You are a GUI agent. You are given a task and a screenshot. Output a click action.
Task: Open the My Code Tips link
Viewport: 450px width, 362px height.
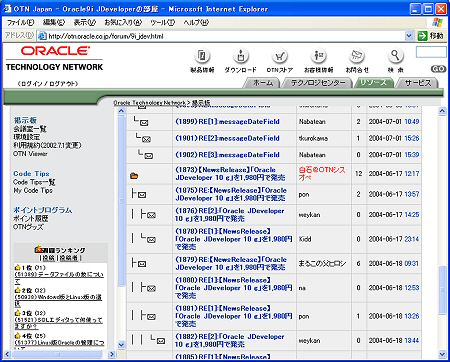pos(33,190)
